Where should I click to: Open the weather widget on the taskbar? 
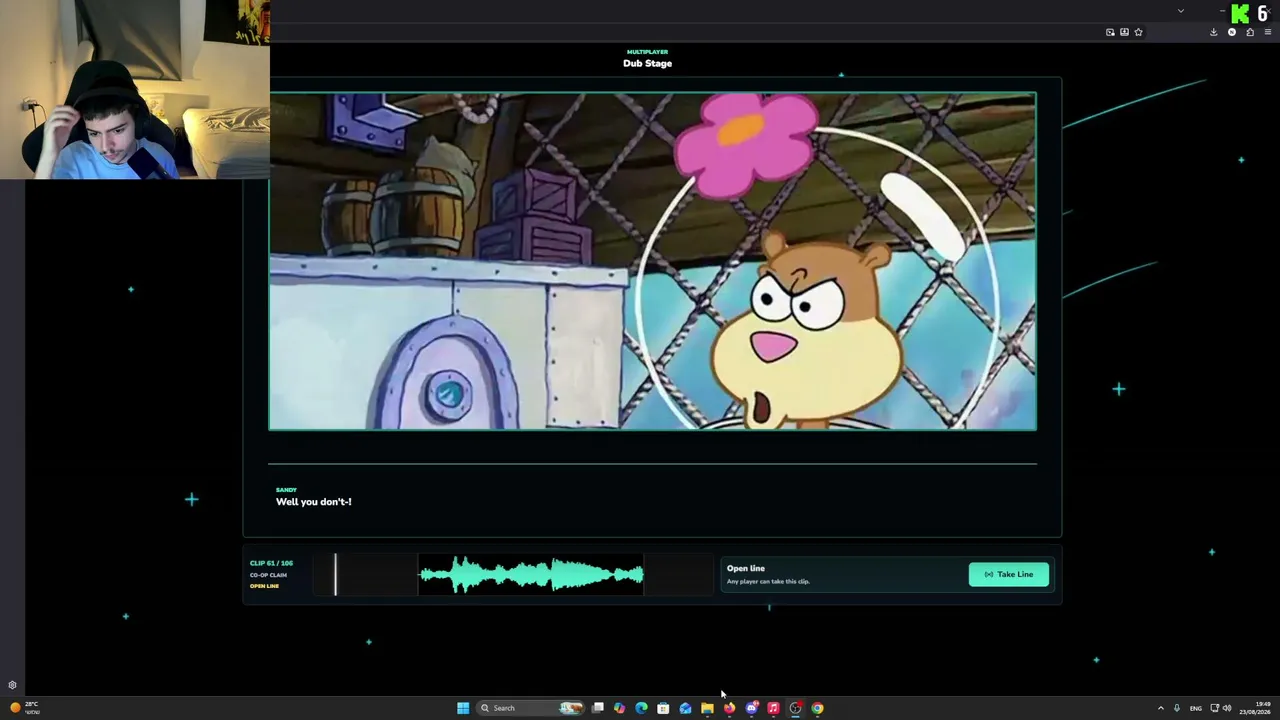tap(24, 708)
